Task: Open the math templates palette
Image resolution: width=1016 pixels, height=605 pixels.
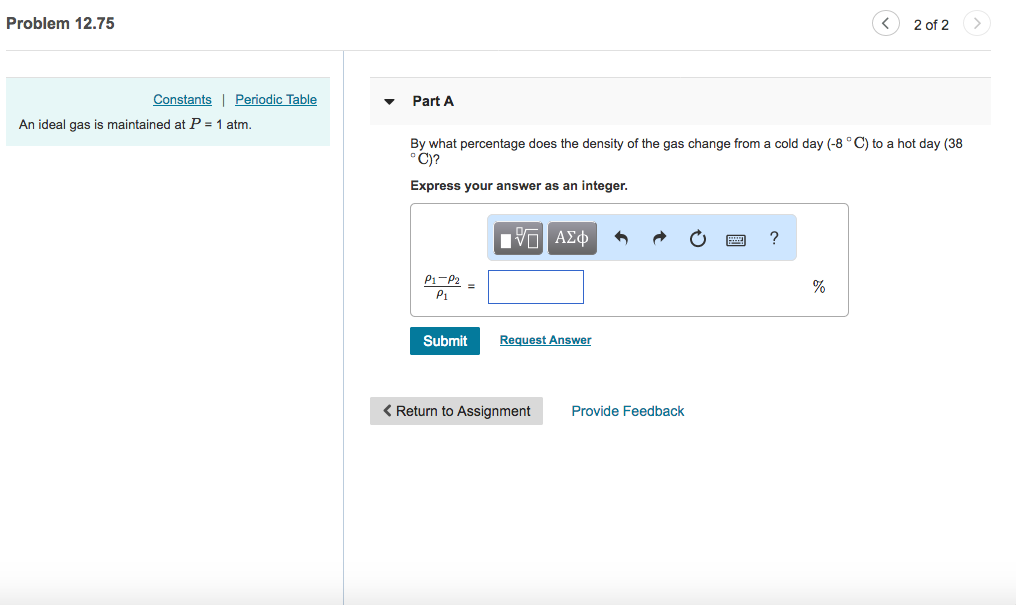Action: 517,237
